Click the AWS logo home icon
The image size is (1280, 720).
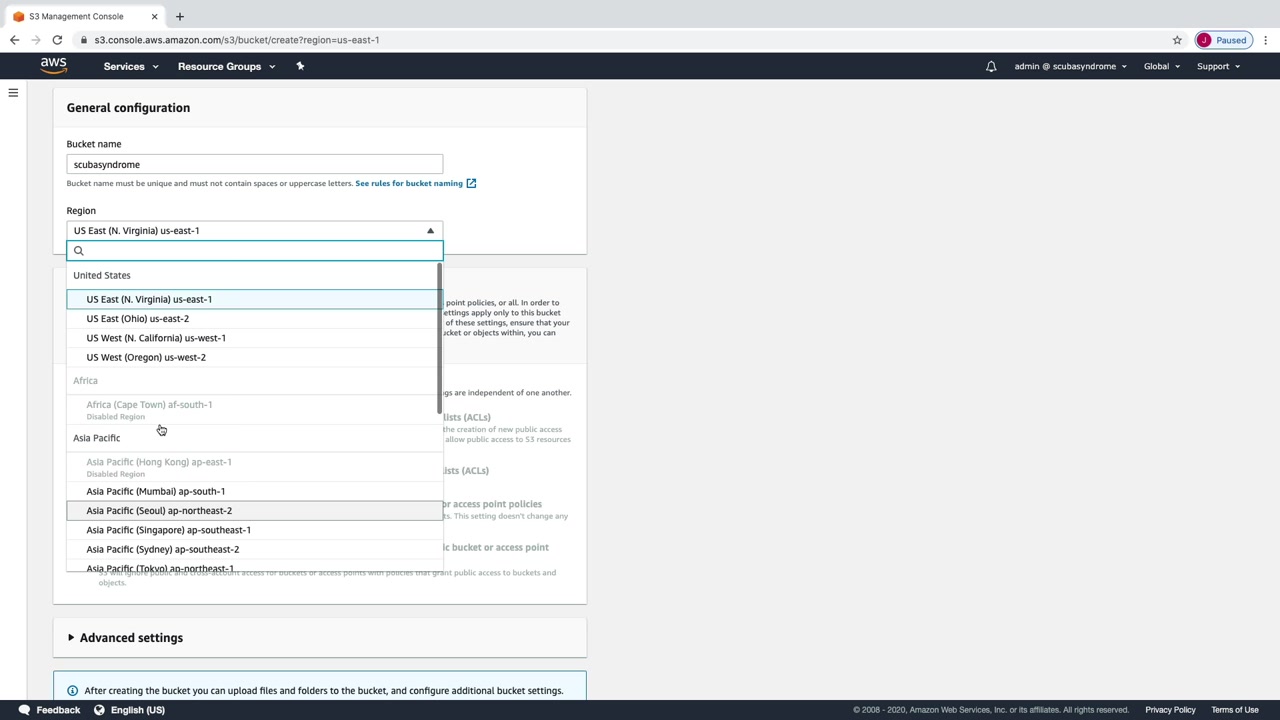point(54,66)
